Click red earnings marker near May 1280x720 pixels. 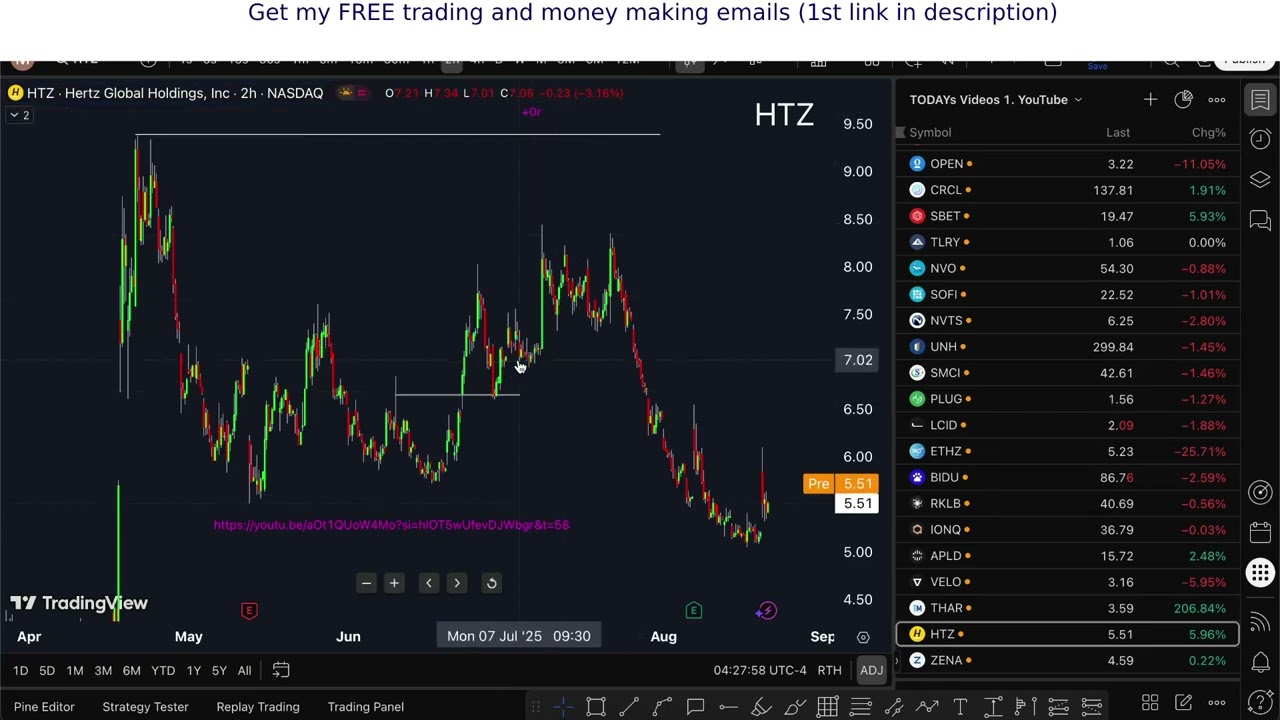[249, 610]
